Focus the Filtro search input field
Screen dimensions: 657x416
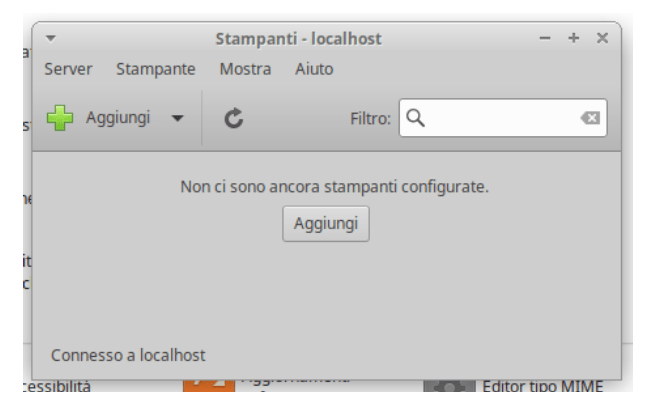pyautogui.click(x=500, y=118)
